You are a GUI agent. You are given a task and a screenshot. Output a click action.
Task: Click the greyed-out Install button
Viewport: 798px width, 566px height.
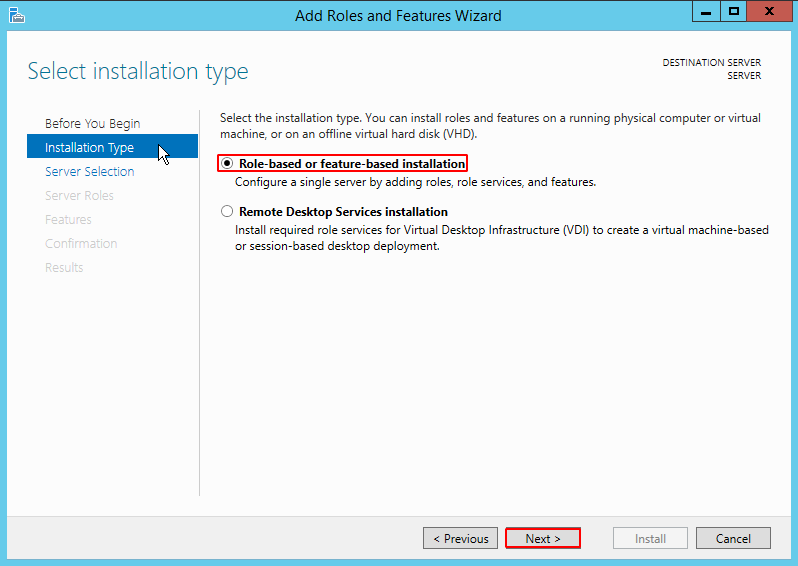click(650, 538)
